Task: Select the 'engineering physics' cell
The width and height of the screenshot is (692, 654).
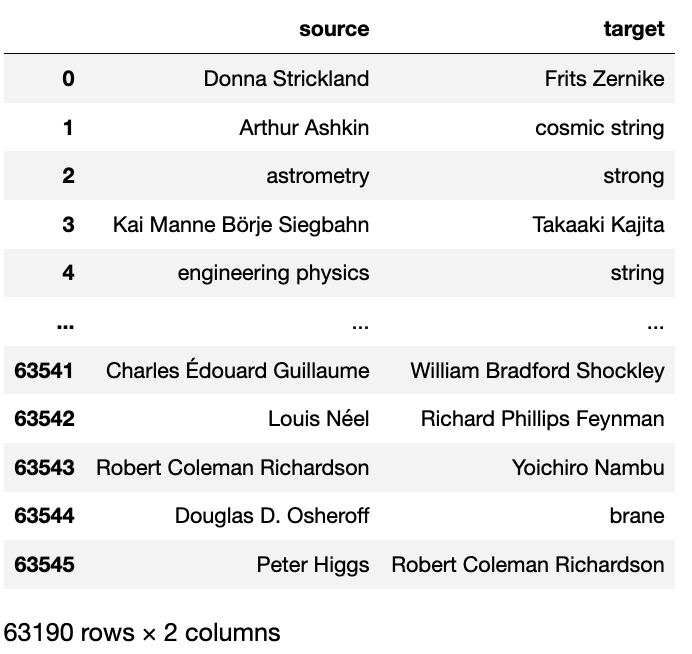Action: pos(273,273)
